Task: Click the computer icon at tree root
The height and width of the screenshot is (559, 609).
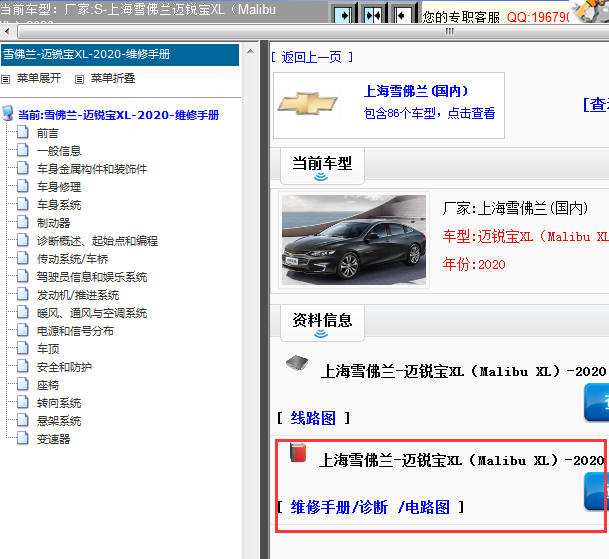Action: pos(8,113)
